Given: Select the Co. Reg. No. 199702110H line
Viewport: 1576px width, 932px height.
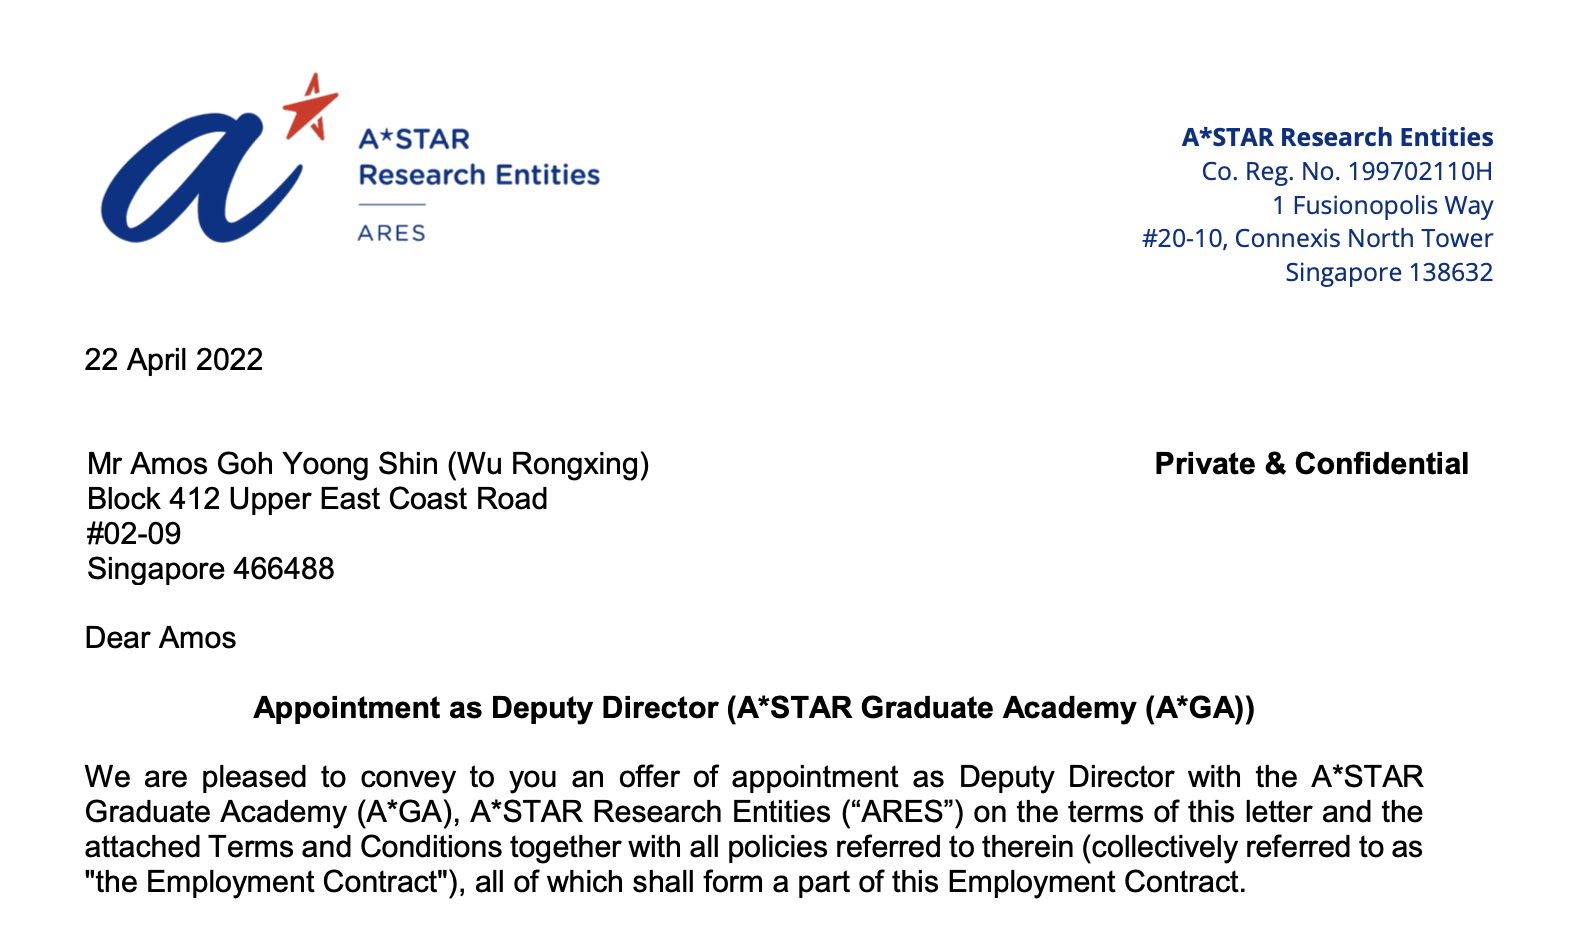Looking at the screenshot, I should tap(1347, 171).
